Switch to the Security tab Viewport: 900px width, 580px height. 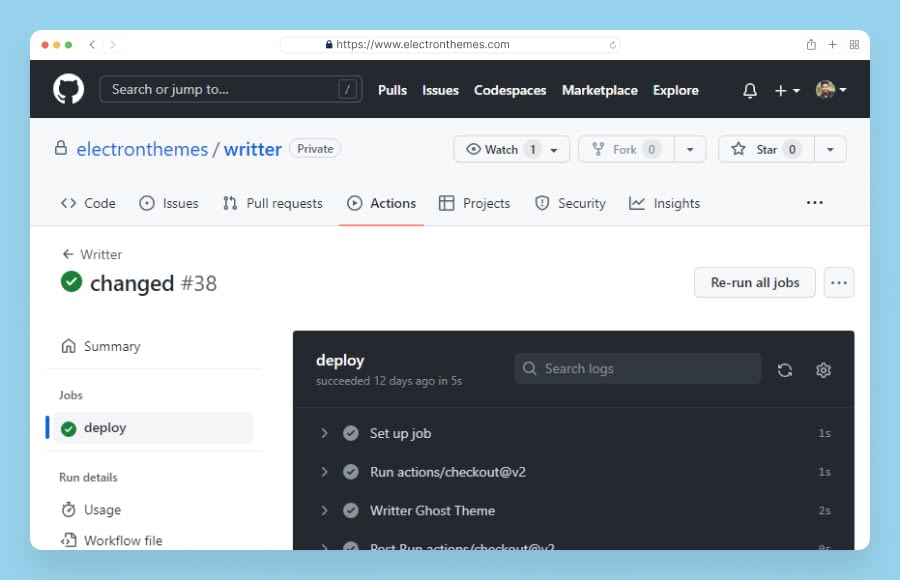[x=570, y=203]
